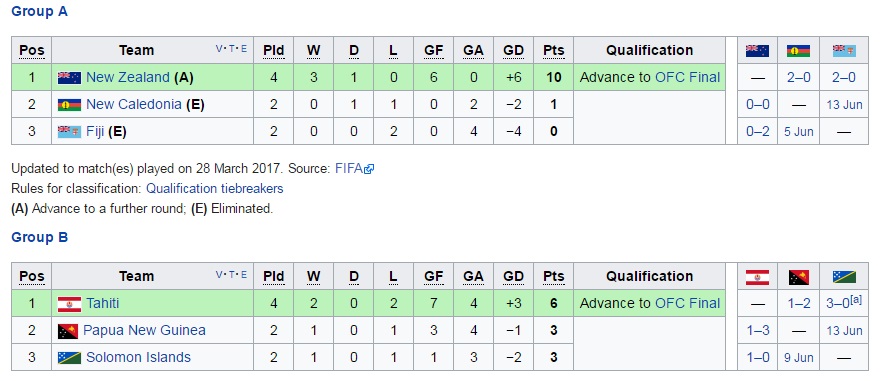Click New Caledonia flag in Group A team column
The width and height of the screenshot is (883, 381).
point(69,105)
